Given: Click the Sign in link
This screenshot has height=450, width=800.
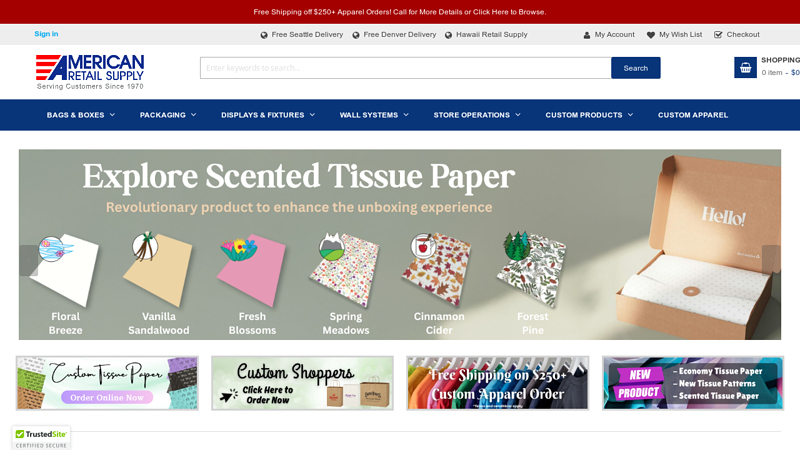Looking at the screenshot, I should pyautogui.click(x=46, y=34).
